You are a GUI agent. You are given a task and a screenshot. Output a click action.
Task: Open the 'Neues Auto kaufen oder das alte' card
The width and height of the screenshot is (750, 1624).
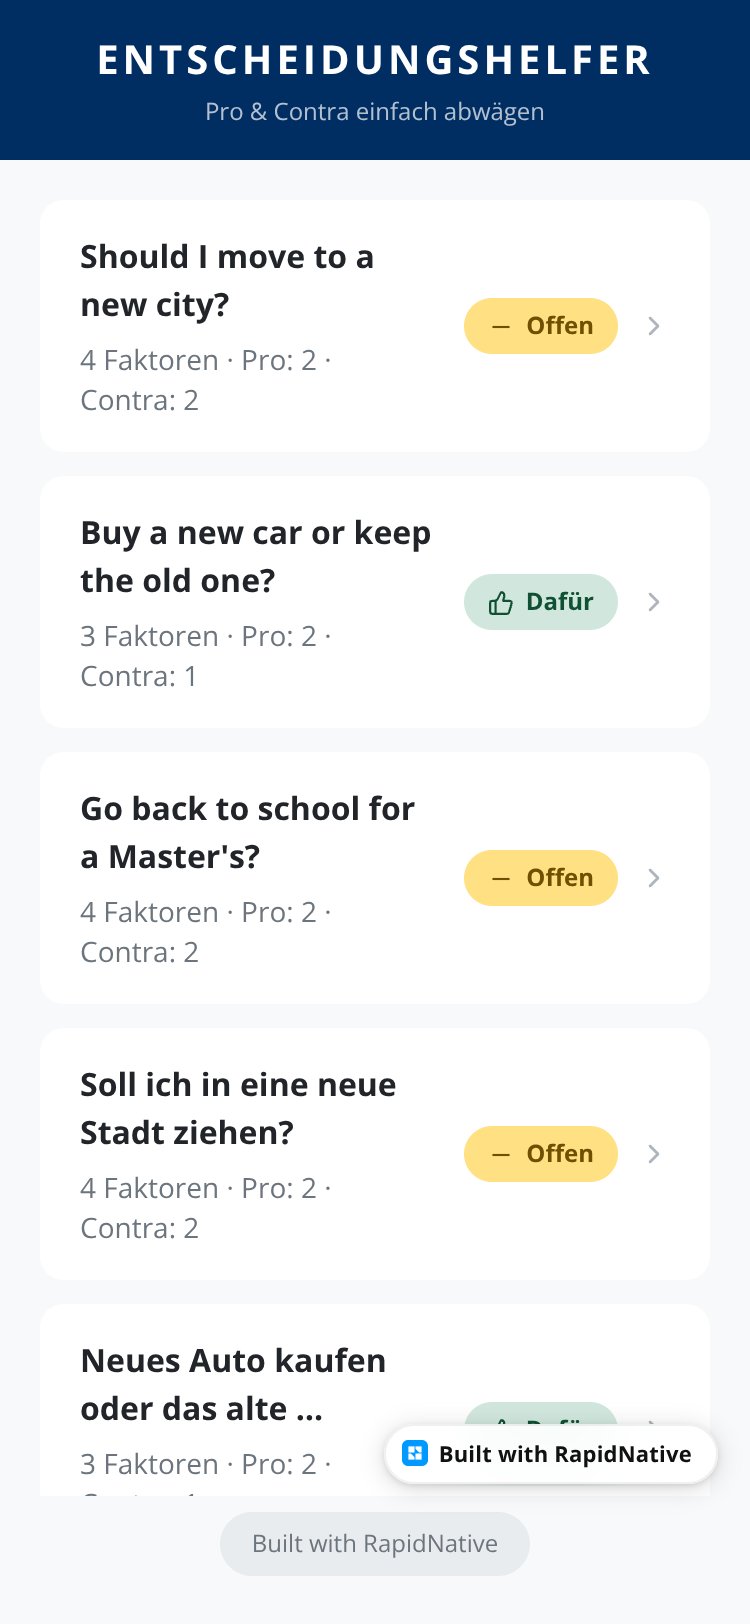[x=375, y=1400]
